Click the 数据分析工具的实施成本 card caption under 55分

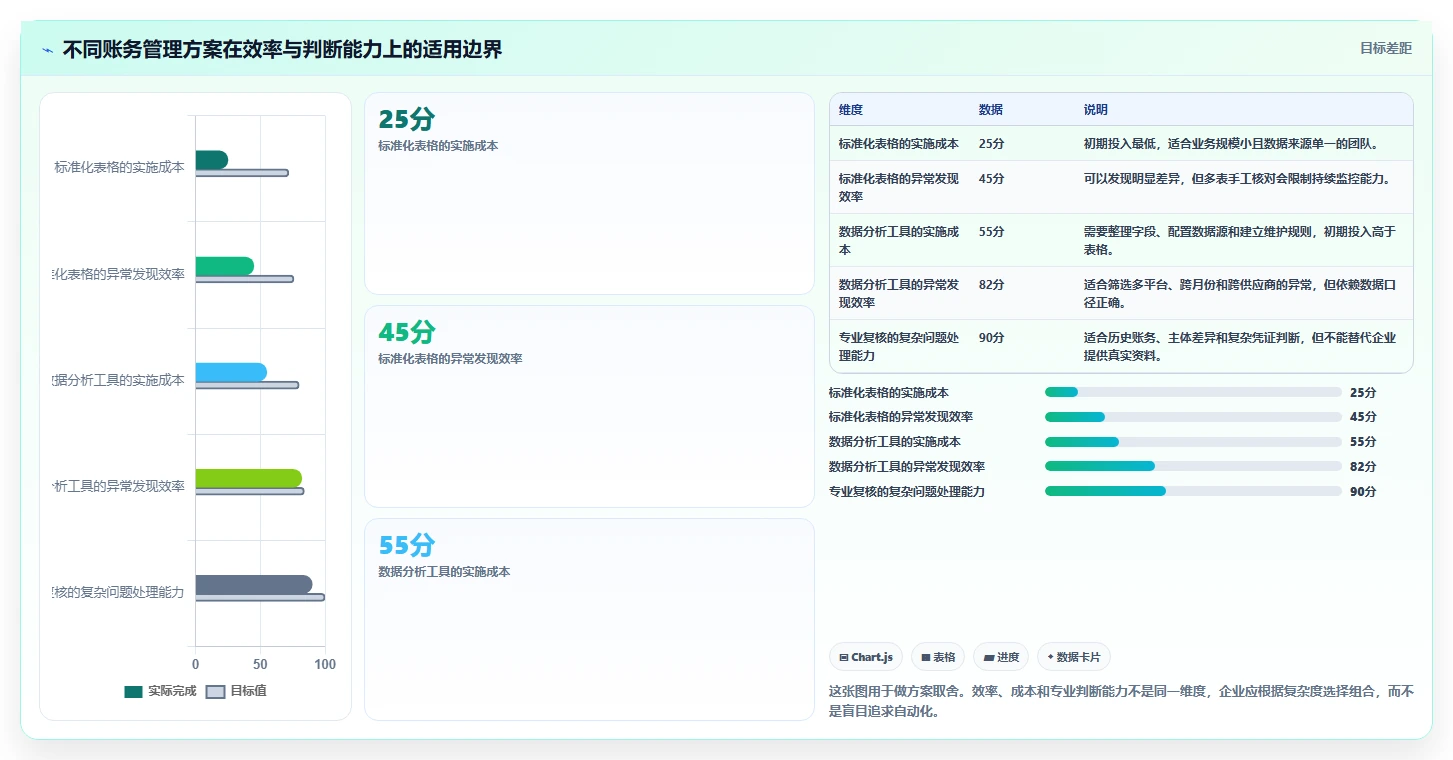click(444, 572)
